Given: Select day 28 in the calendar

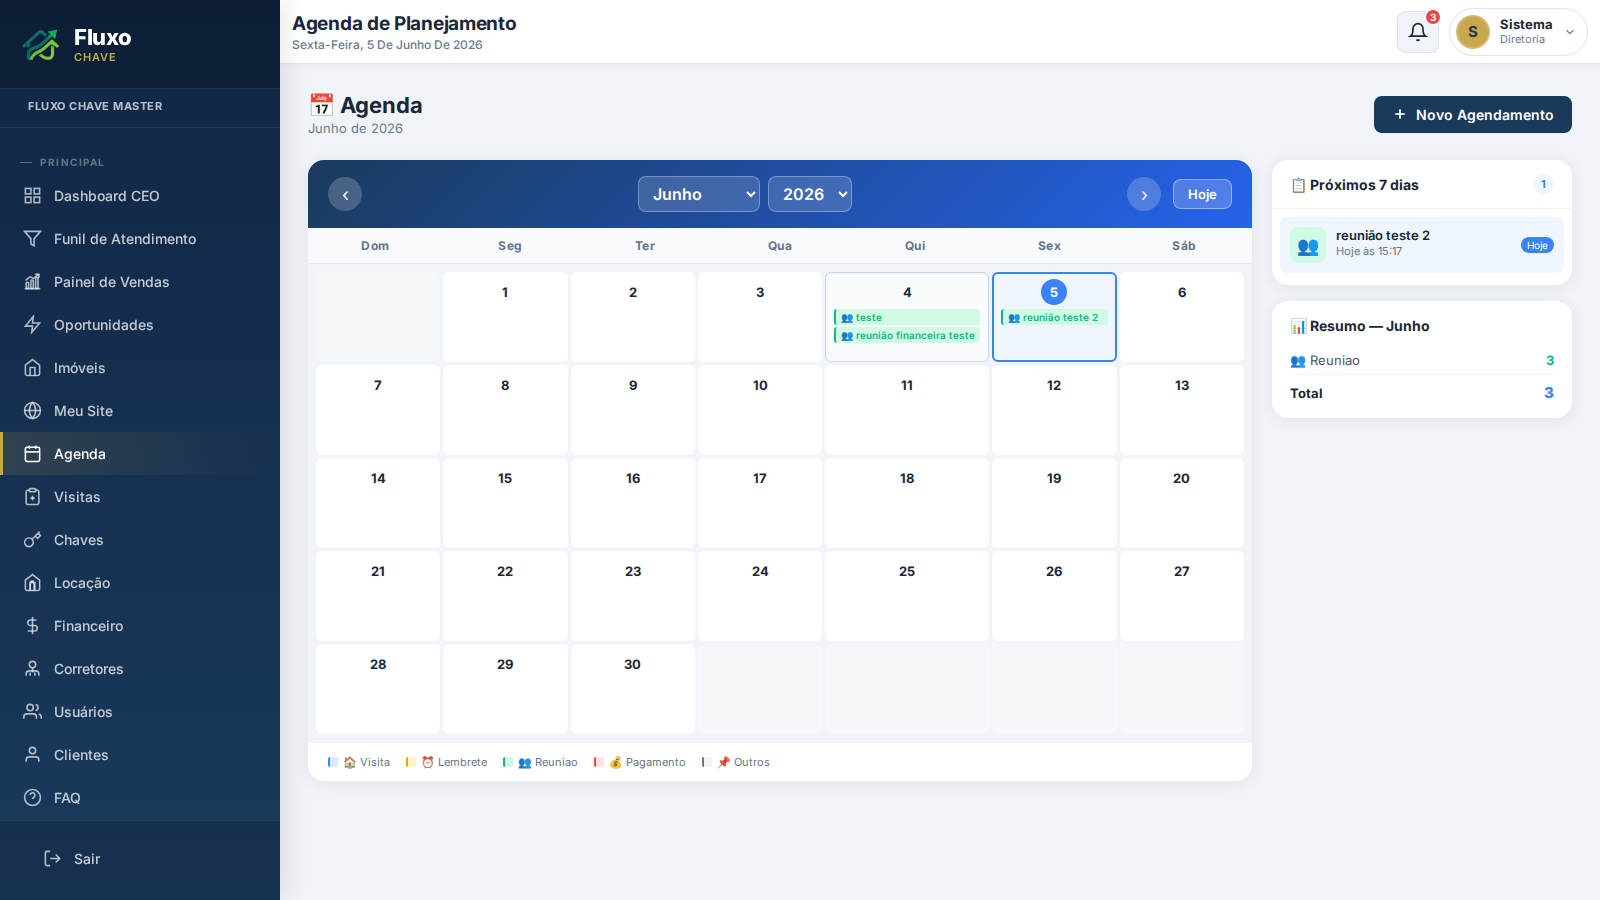Looking at the screenshot, I should 378,689.
